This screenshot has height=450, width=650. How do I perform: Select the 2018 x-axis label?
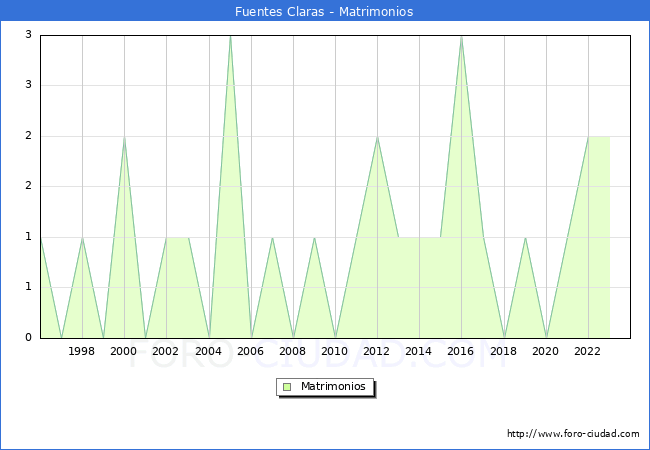point(504,351)
